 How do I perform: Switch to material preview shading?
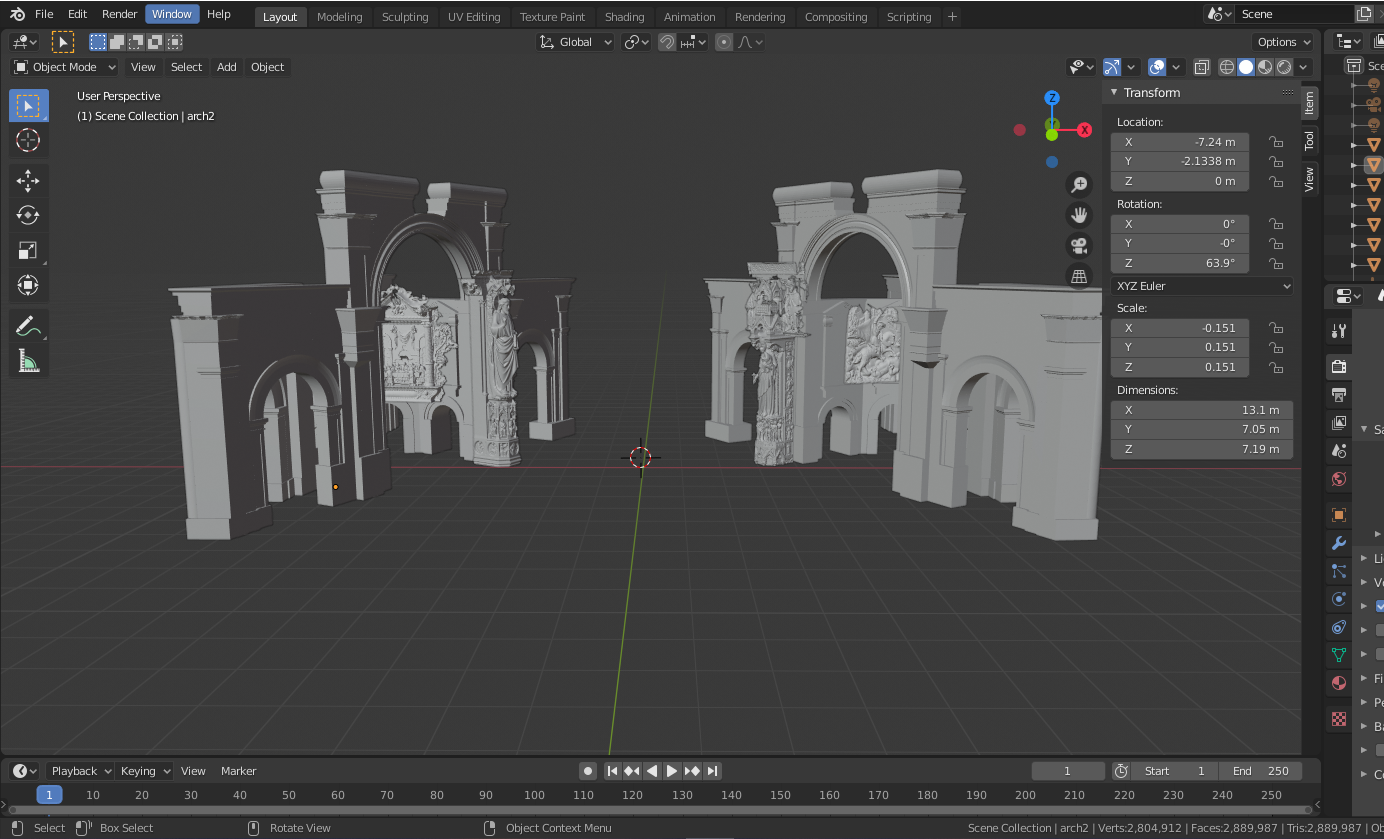(x=1265, y=67)
